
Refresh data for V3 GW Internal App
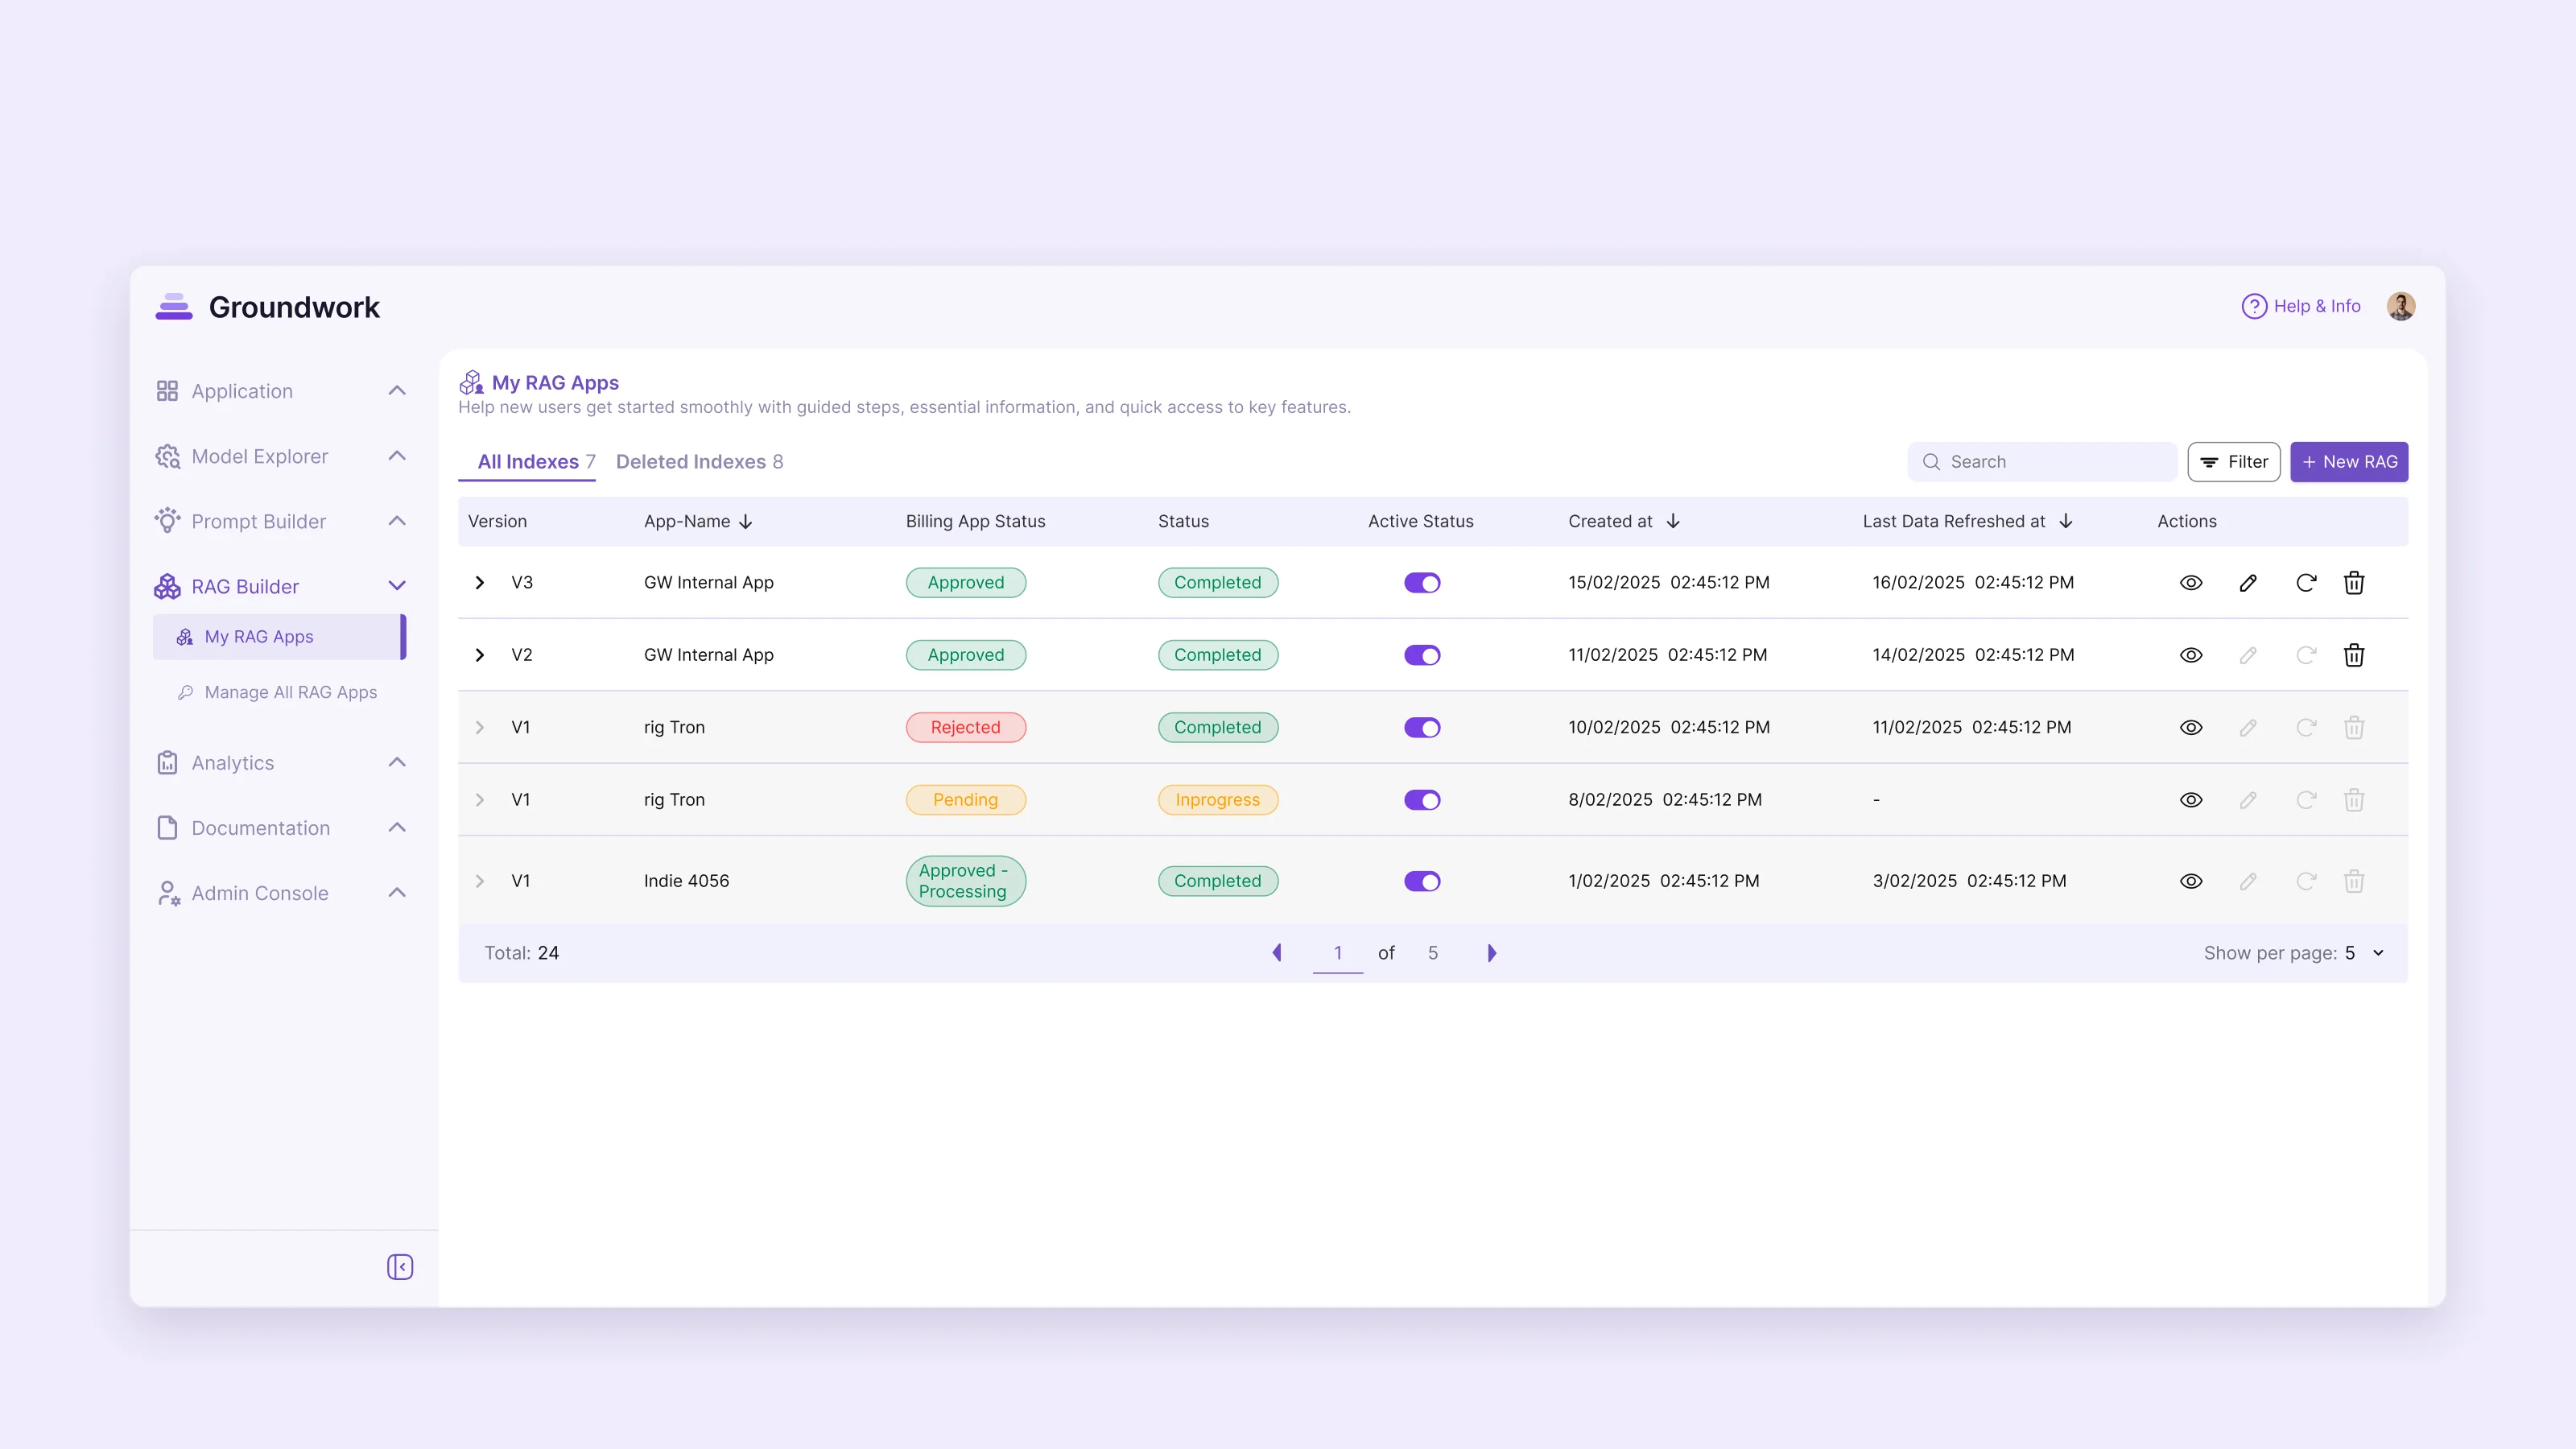pyautogui.click(x=2306, y=583)
